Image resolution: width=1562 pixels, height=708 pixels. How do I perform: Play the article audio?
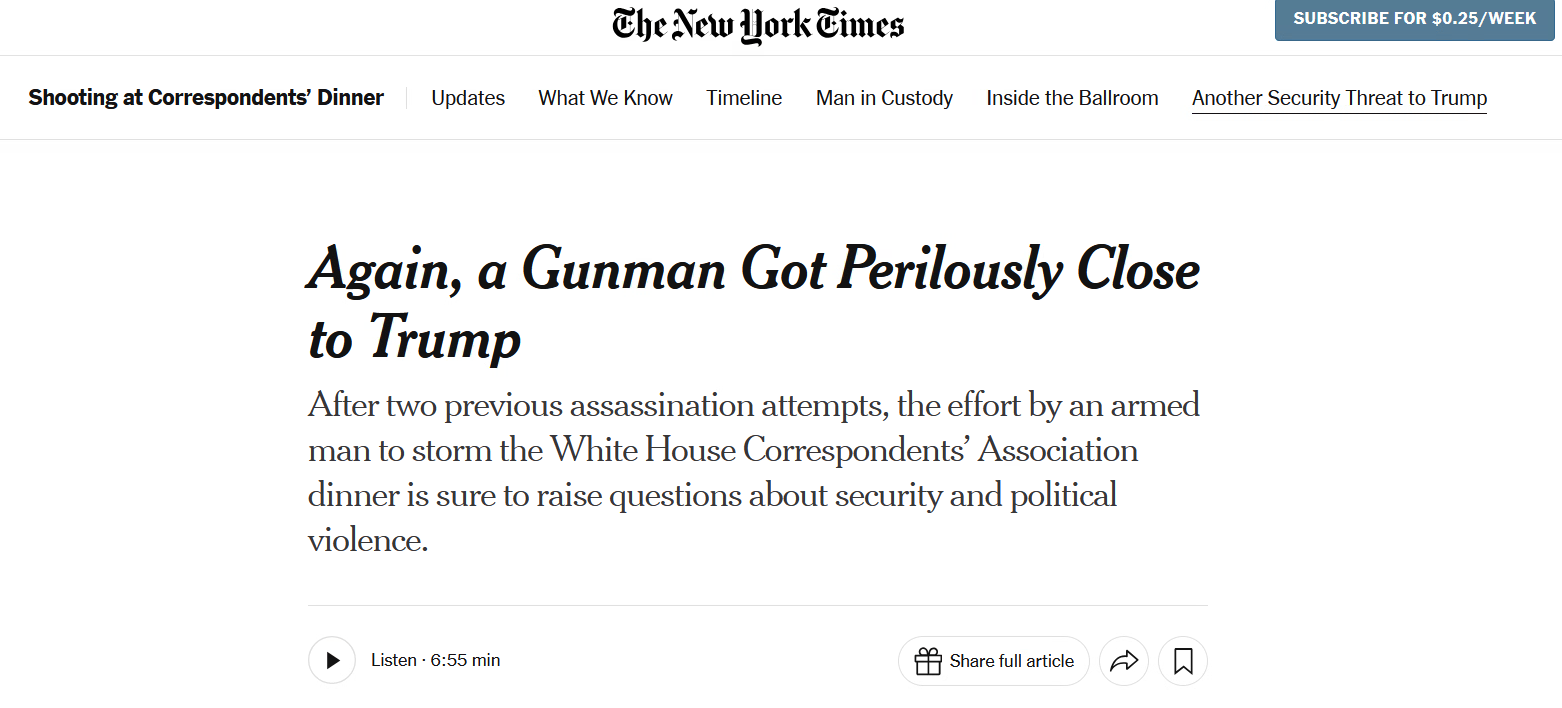click(x=332, y=660)
